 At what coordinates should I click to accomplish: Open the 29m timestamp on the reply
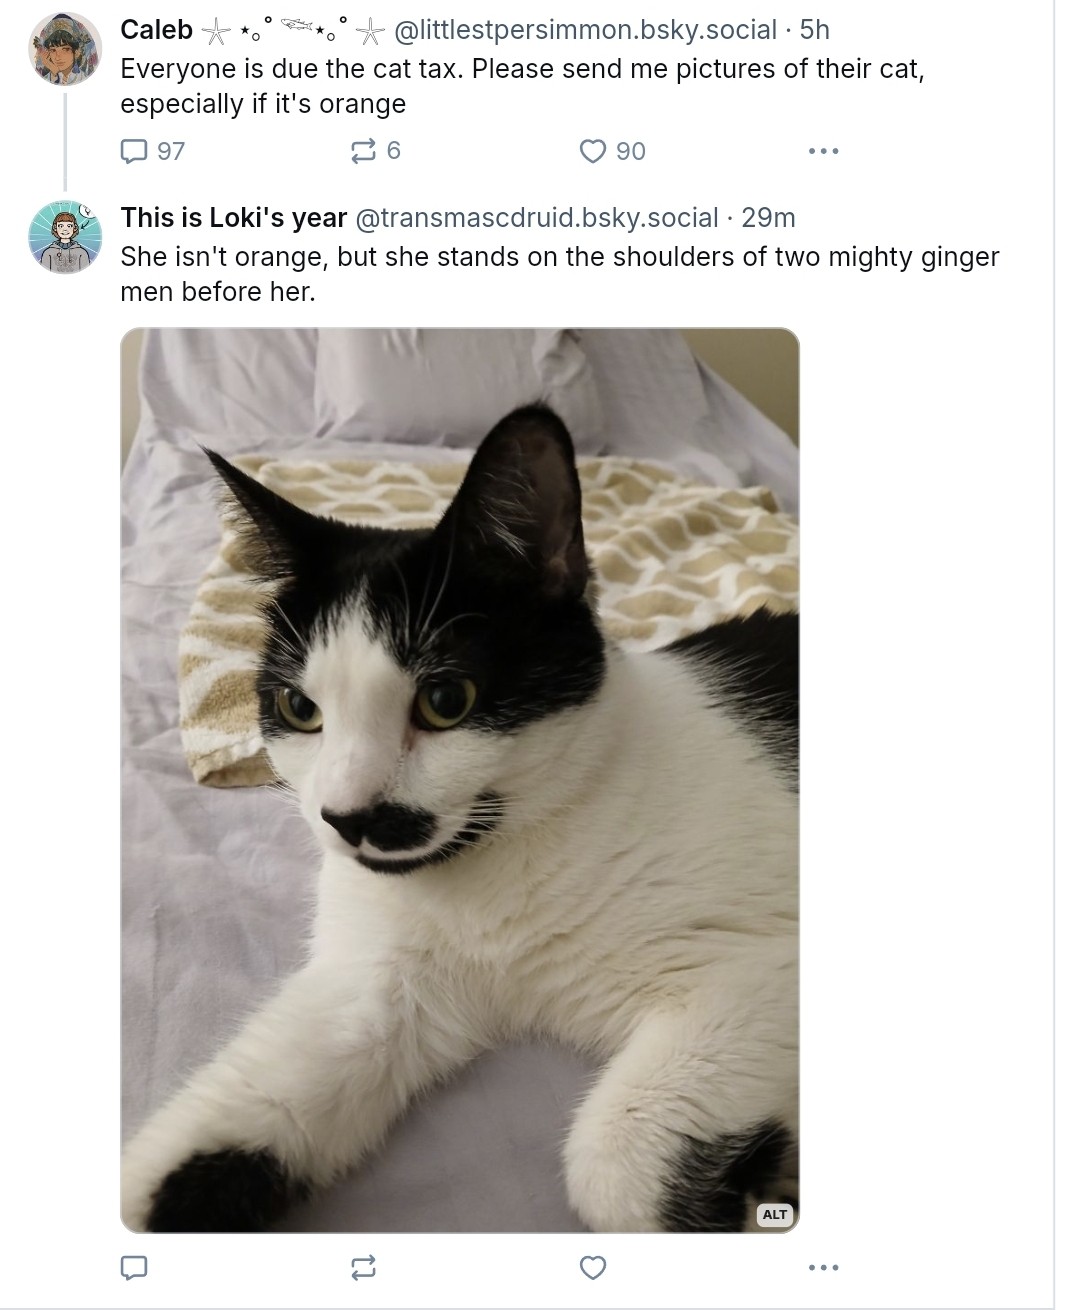coord(768,218)
